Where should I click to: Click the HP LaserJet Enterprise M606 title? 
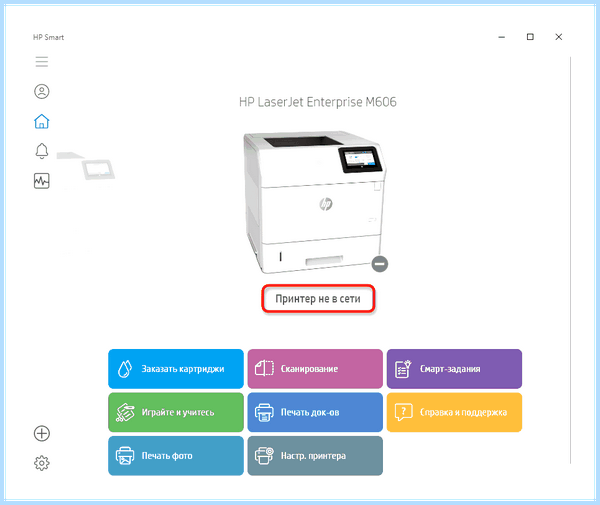[318, 102]
